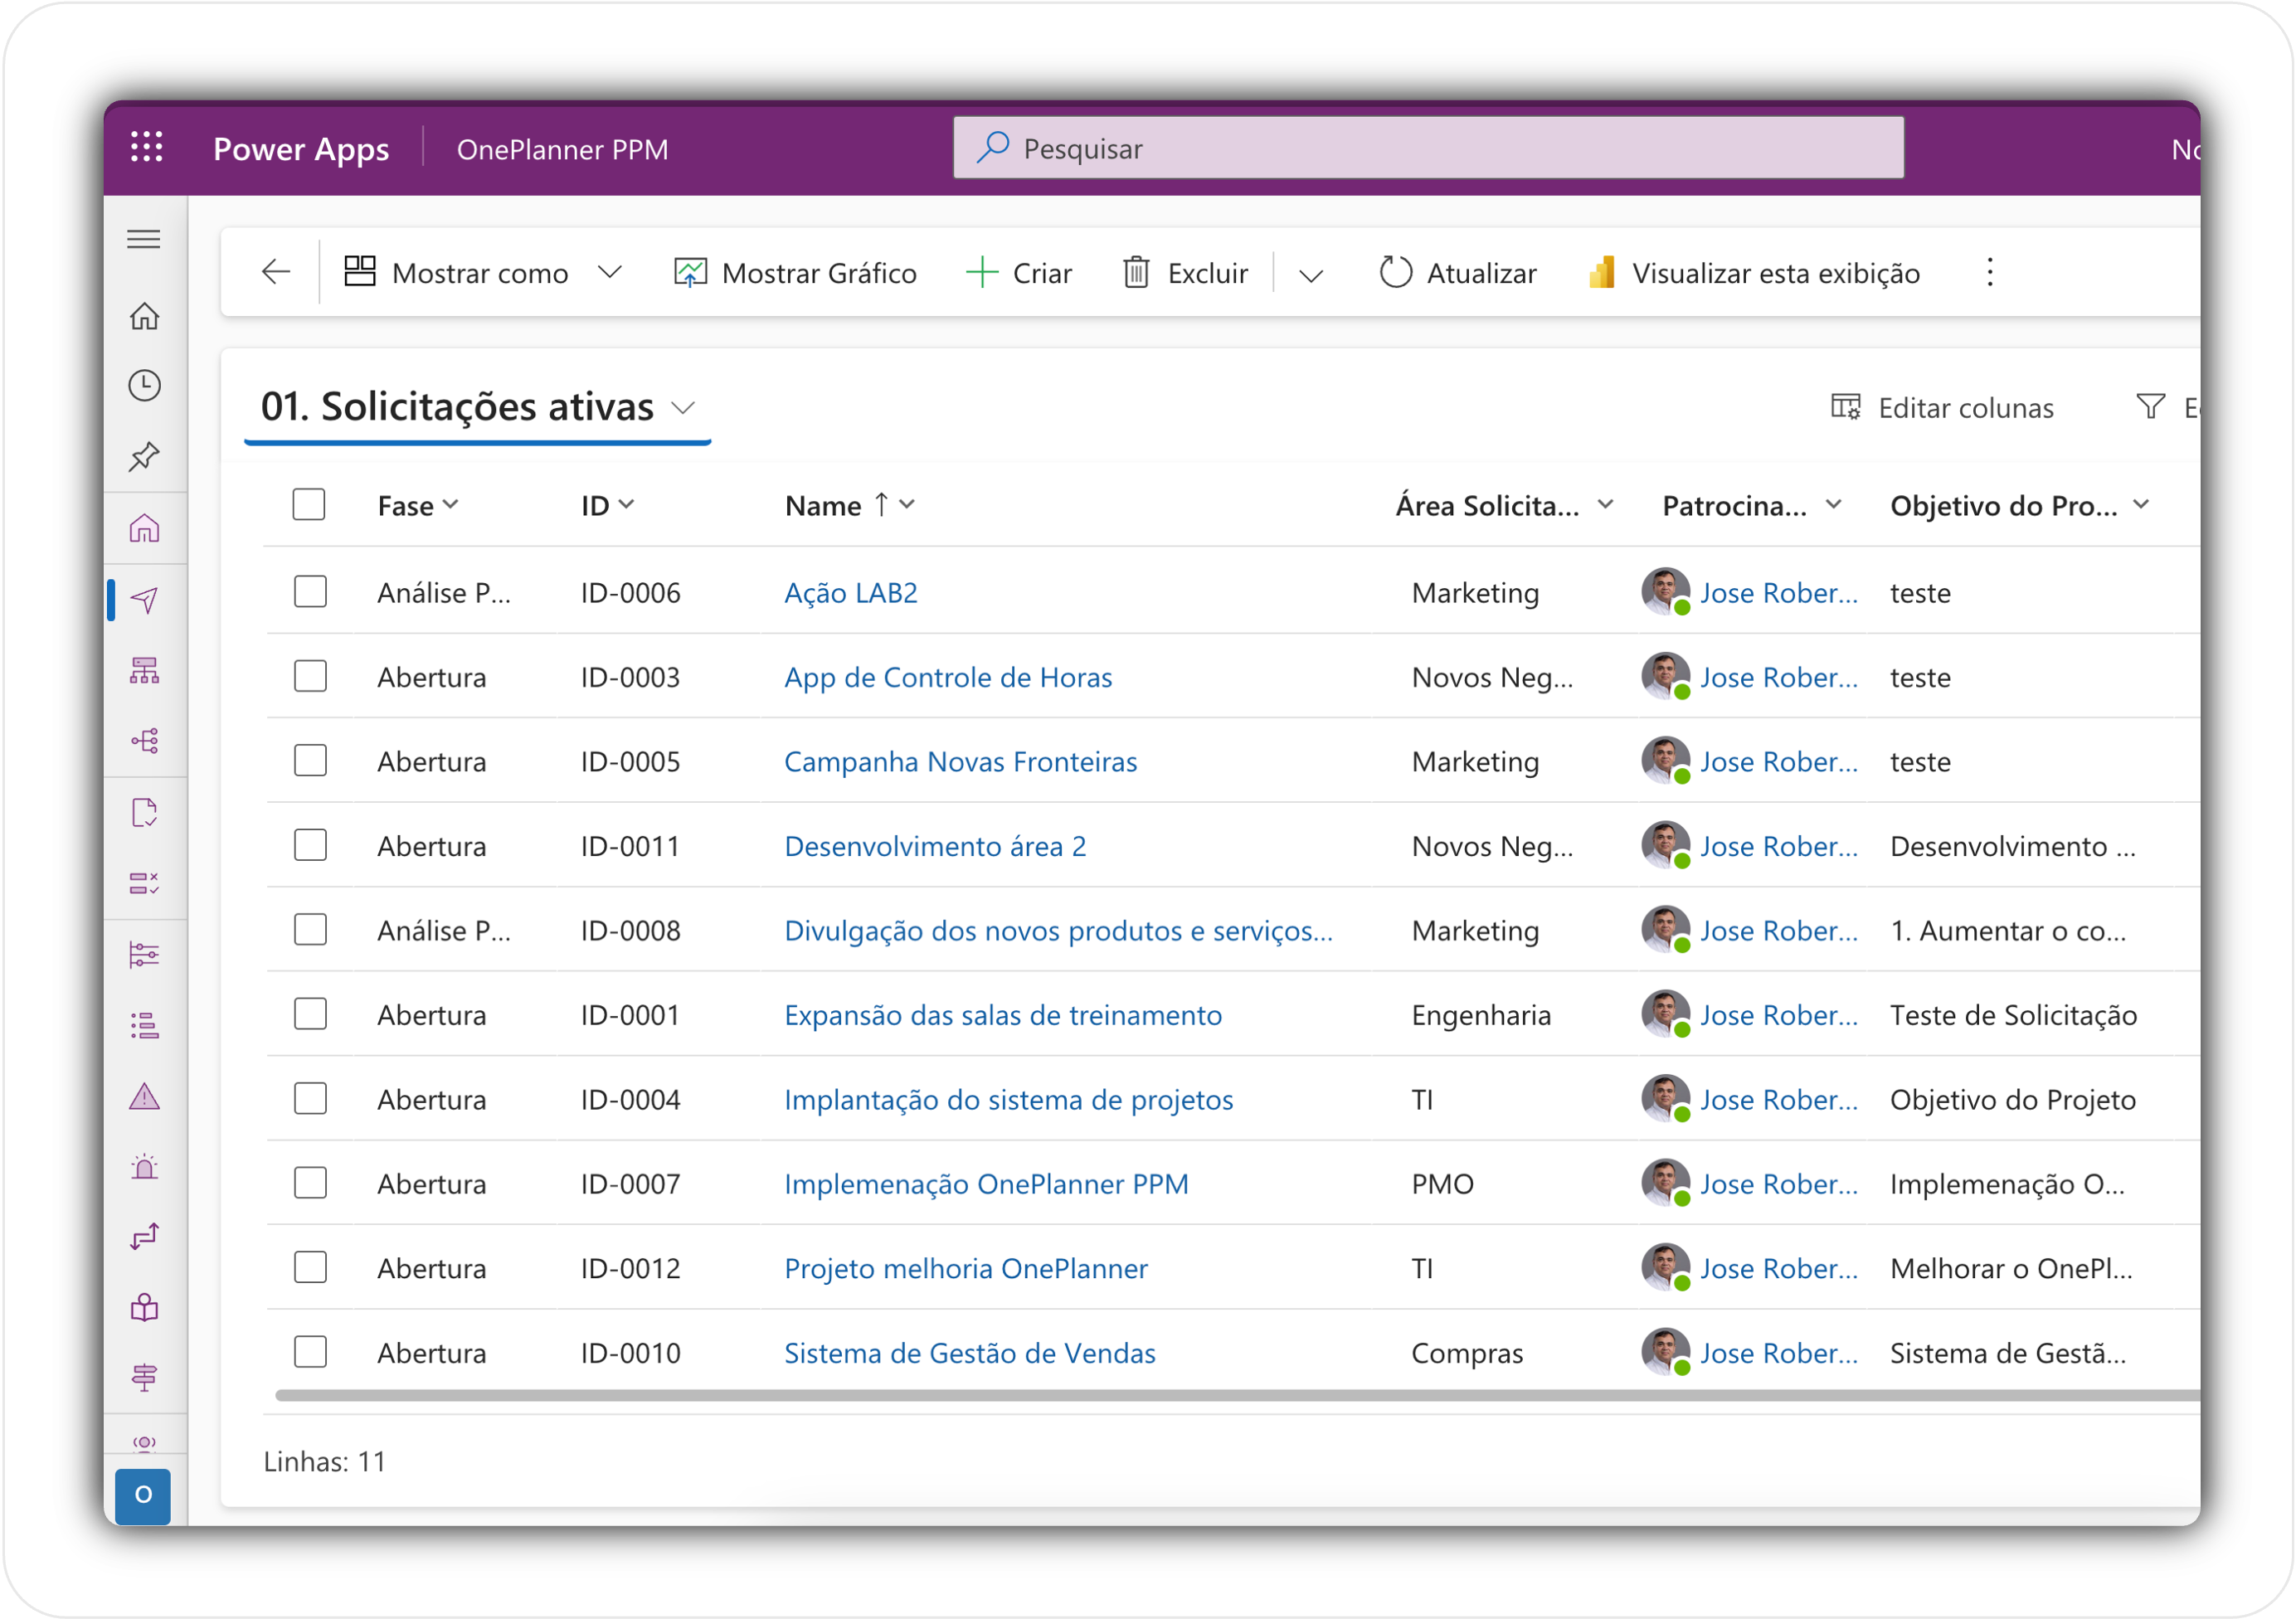Image resolution: width=2296 pixels, height=1619 pixels.
Task: Check the Ação LAB2 row checkbox
Action: coord(310,592)
